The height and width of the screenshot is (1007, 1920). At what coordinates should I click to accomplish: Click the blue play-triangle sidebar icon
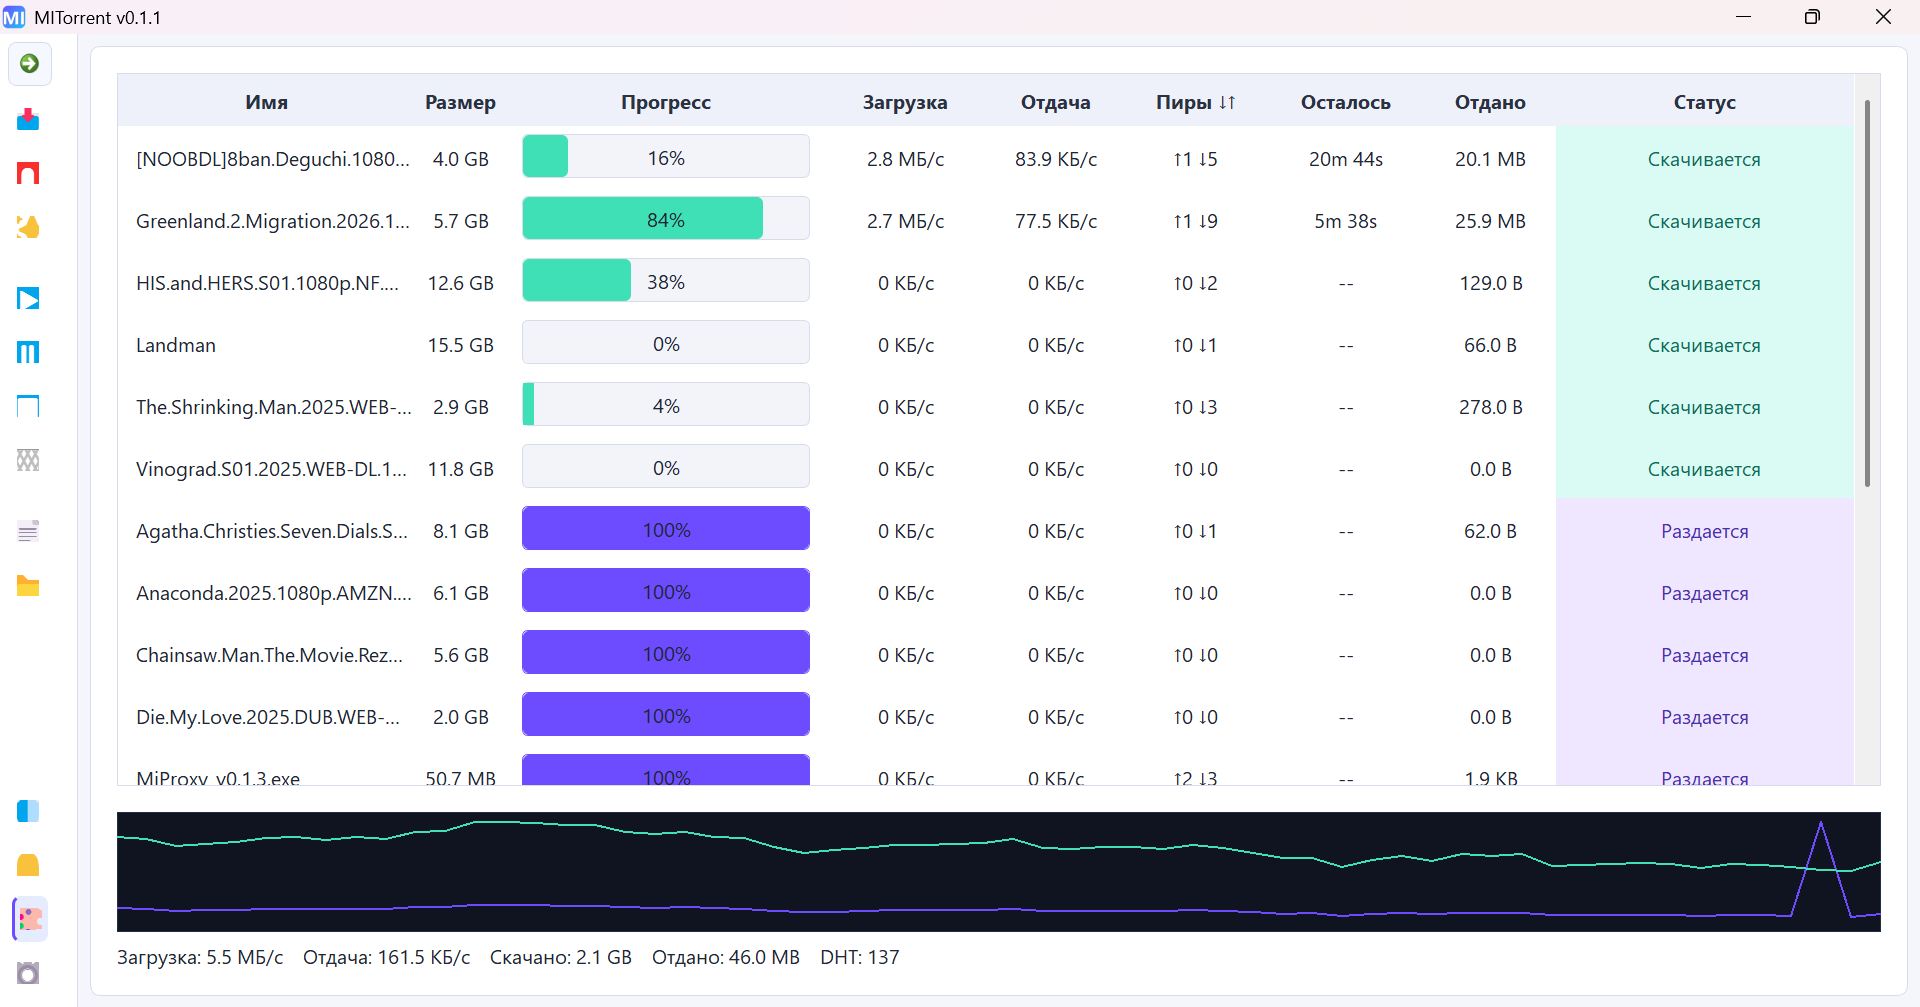point(28,299)
